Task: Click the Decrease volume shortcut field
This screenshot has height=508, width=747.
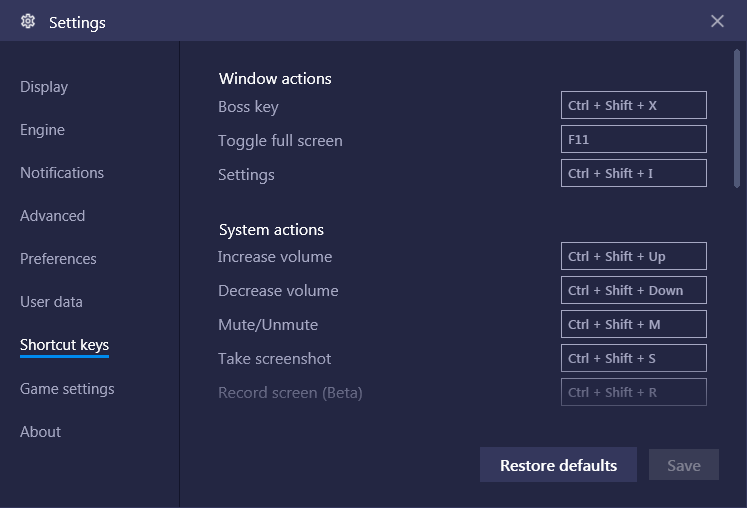Action: coord(633,290)
